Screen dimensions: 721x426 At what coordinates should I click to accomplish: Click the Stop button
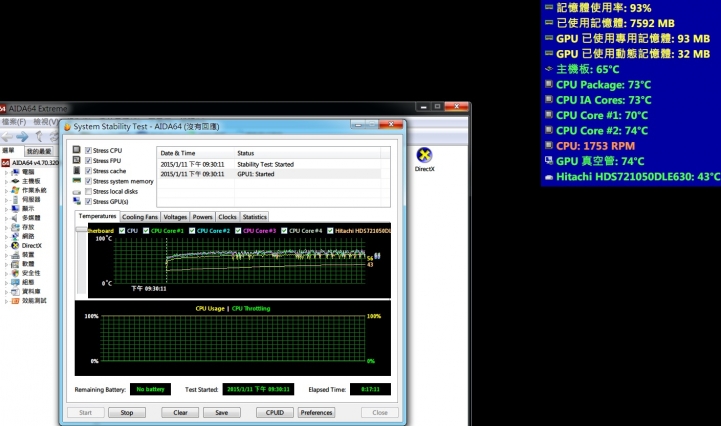pyautogui.click(x=127, y=413)
